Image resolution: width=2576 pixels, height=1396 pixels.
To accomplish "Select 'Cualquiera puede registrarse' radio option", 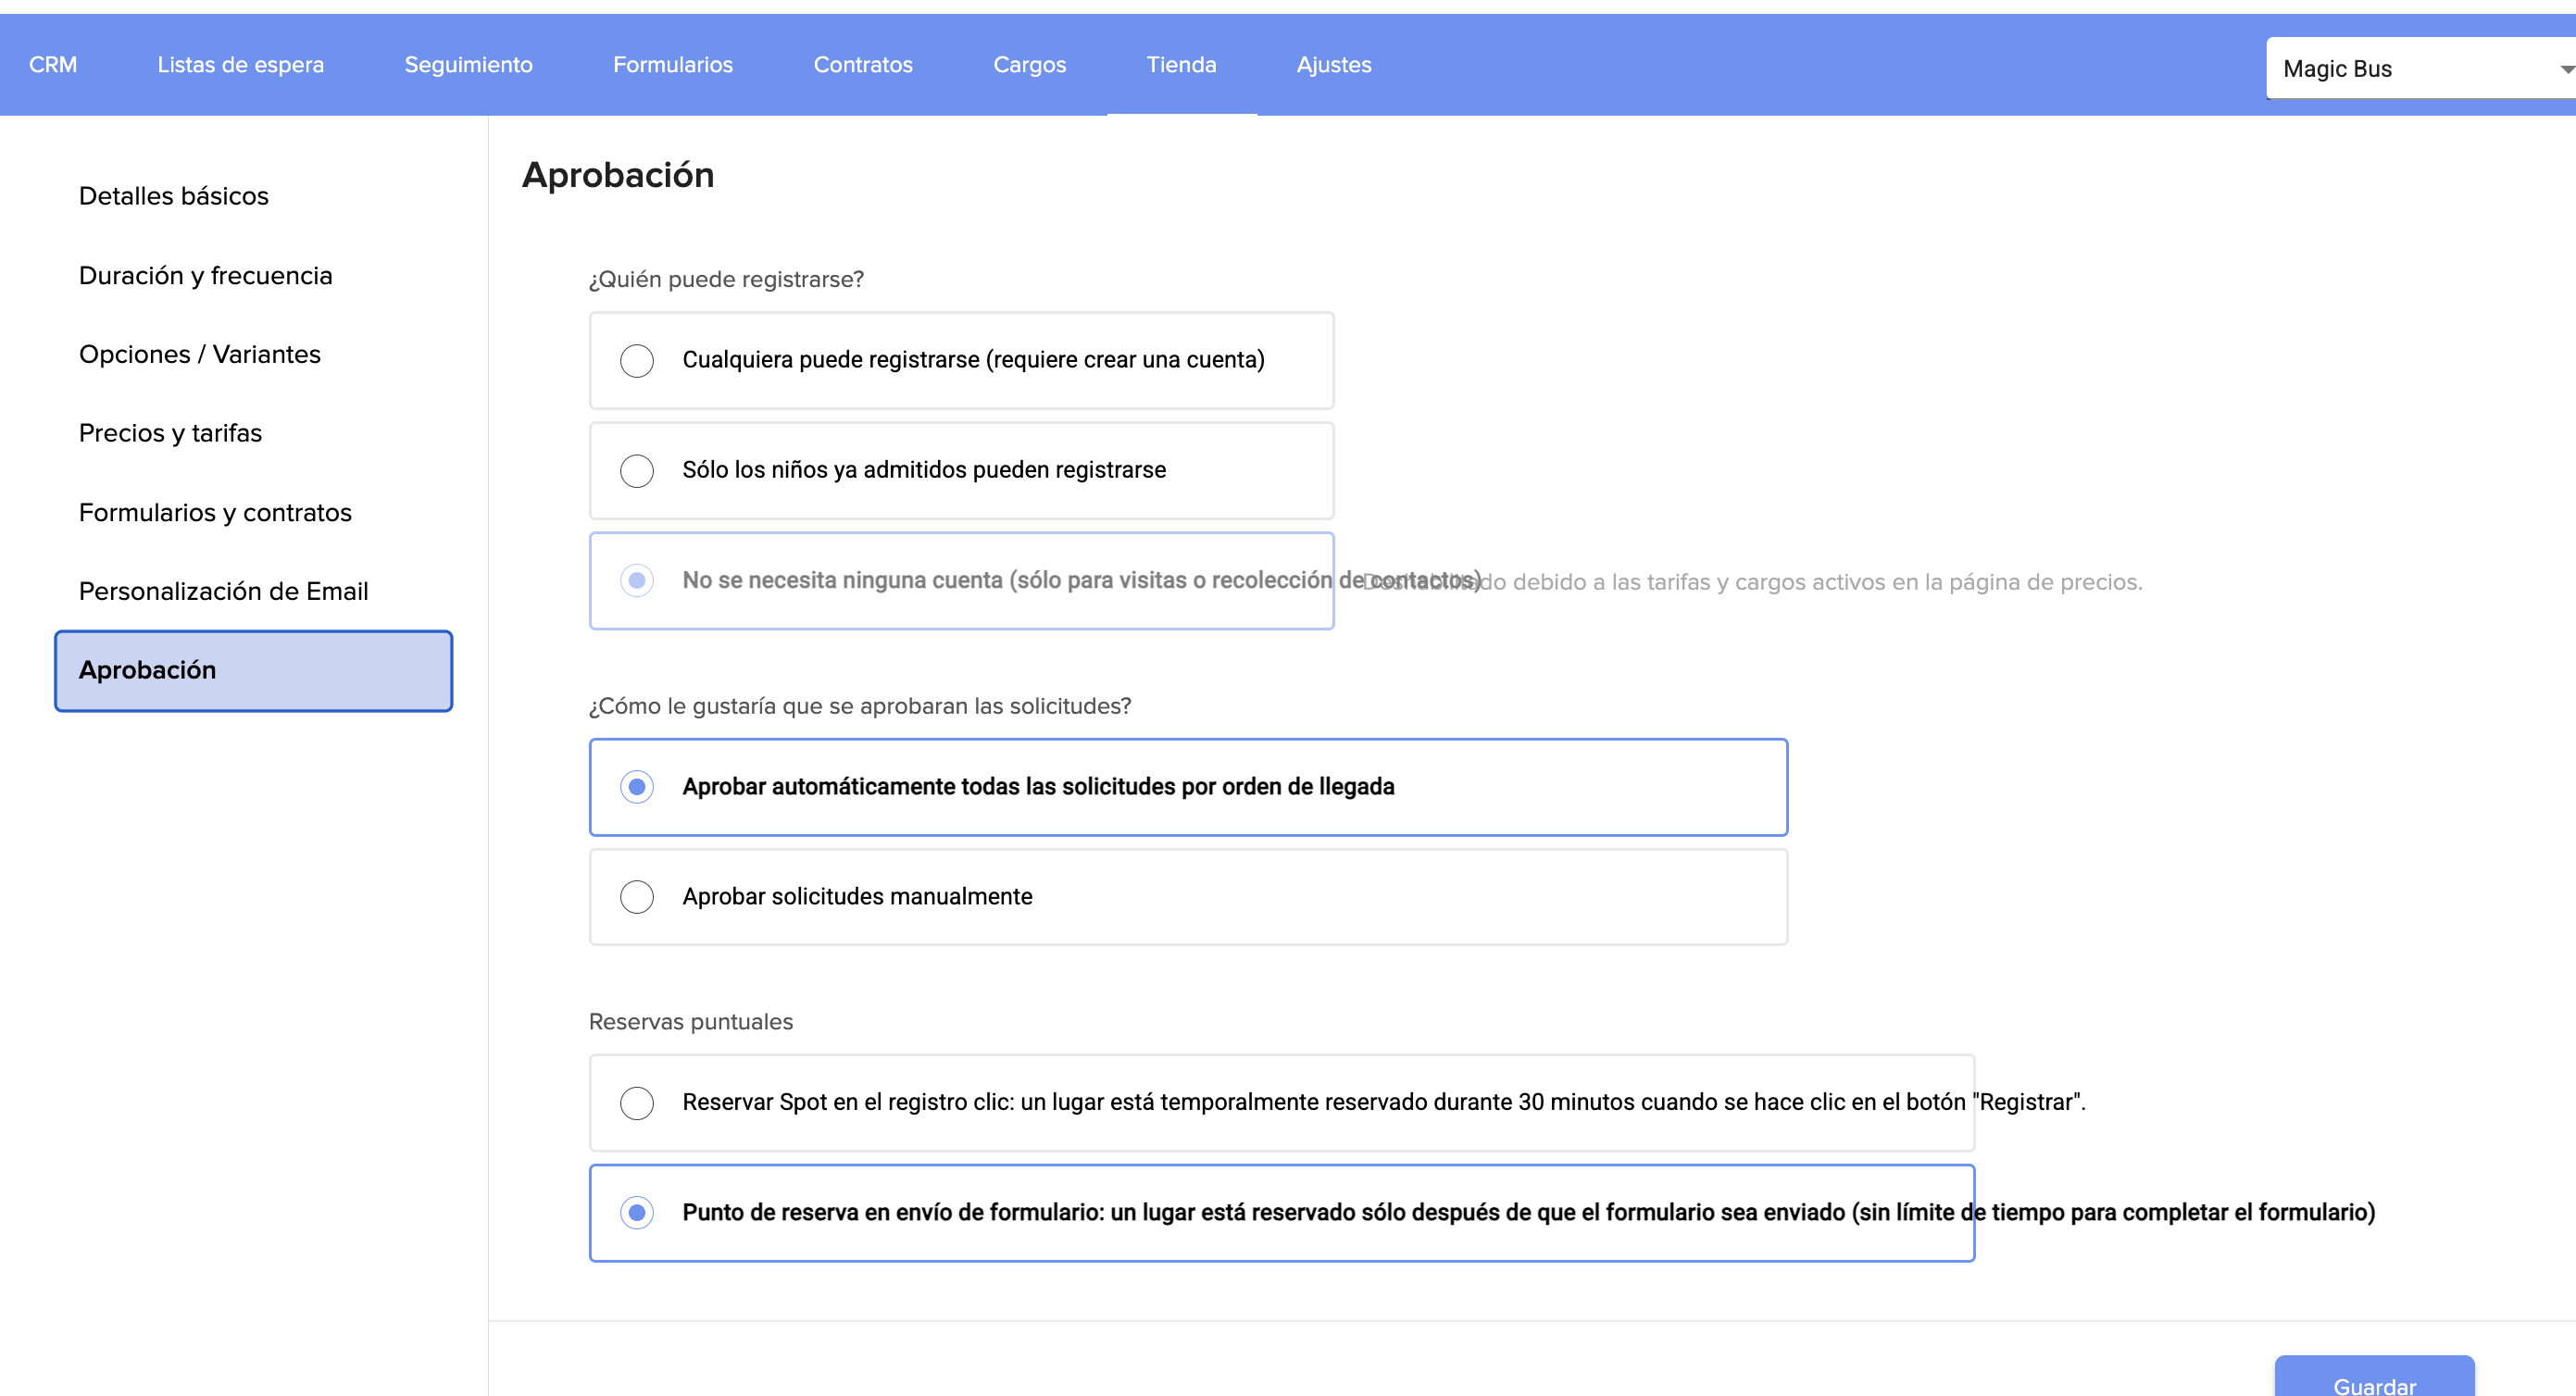I will pyautogui.click(x=637, y=360).
